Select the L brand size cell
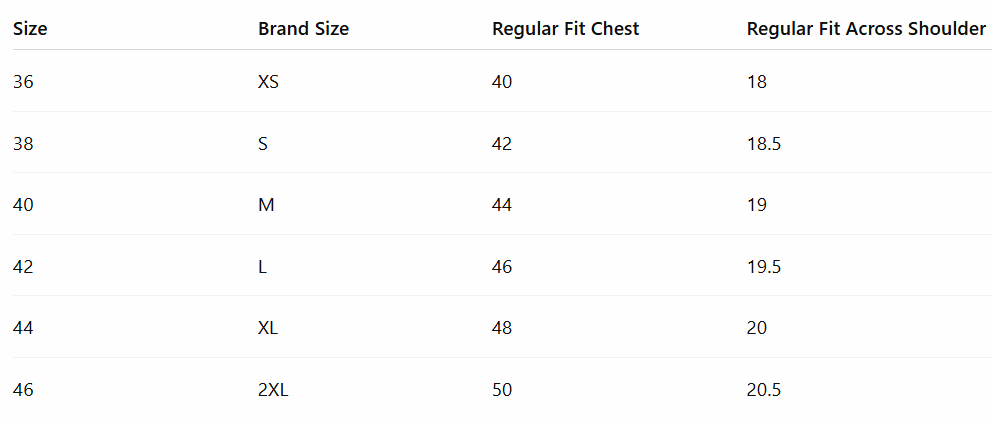 (x=262, y=267)
